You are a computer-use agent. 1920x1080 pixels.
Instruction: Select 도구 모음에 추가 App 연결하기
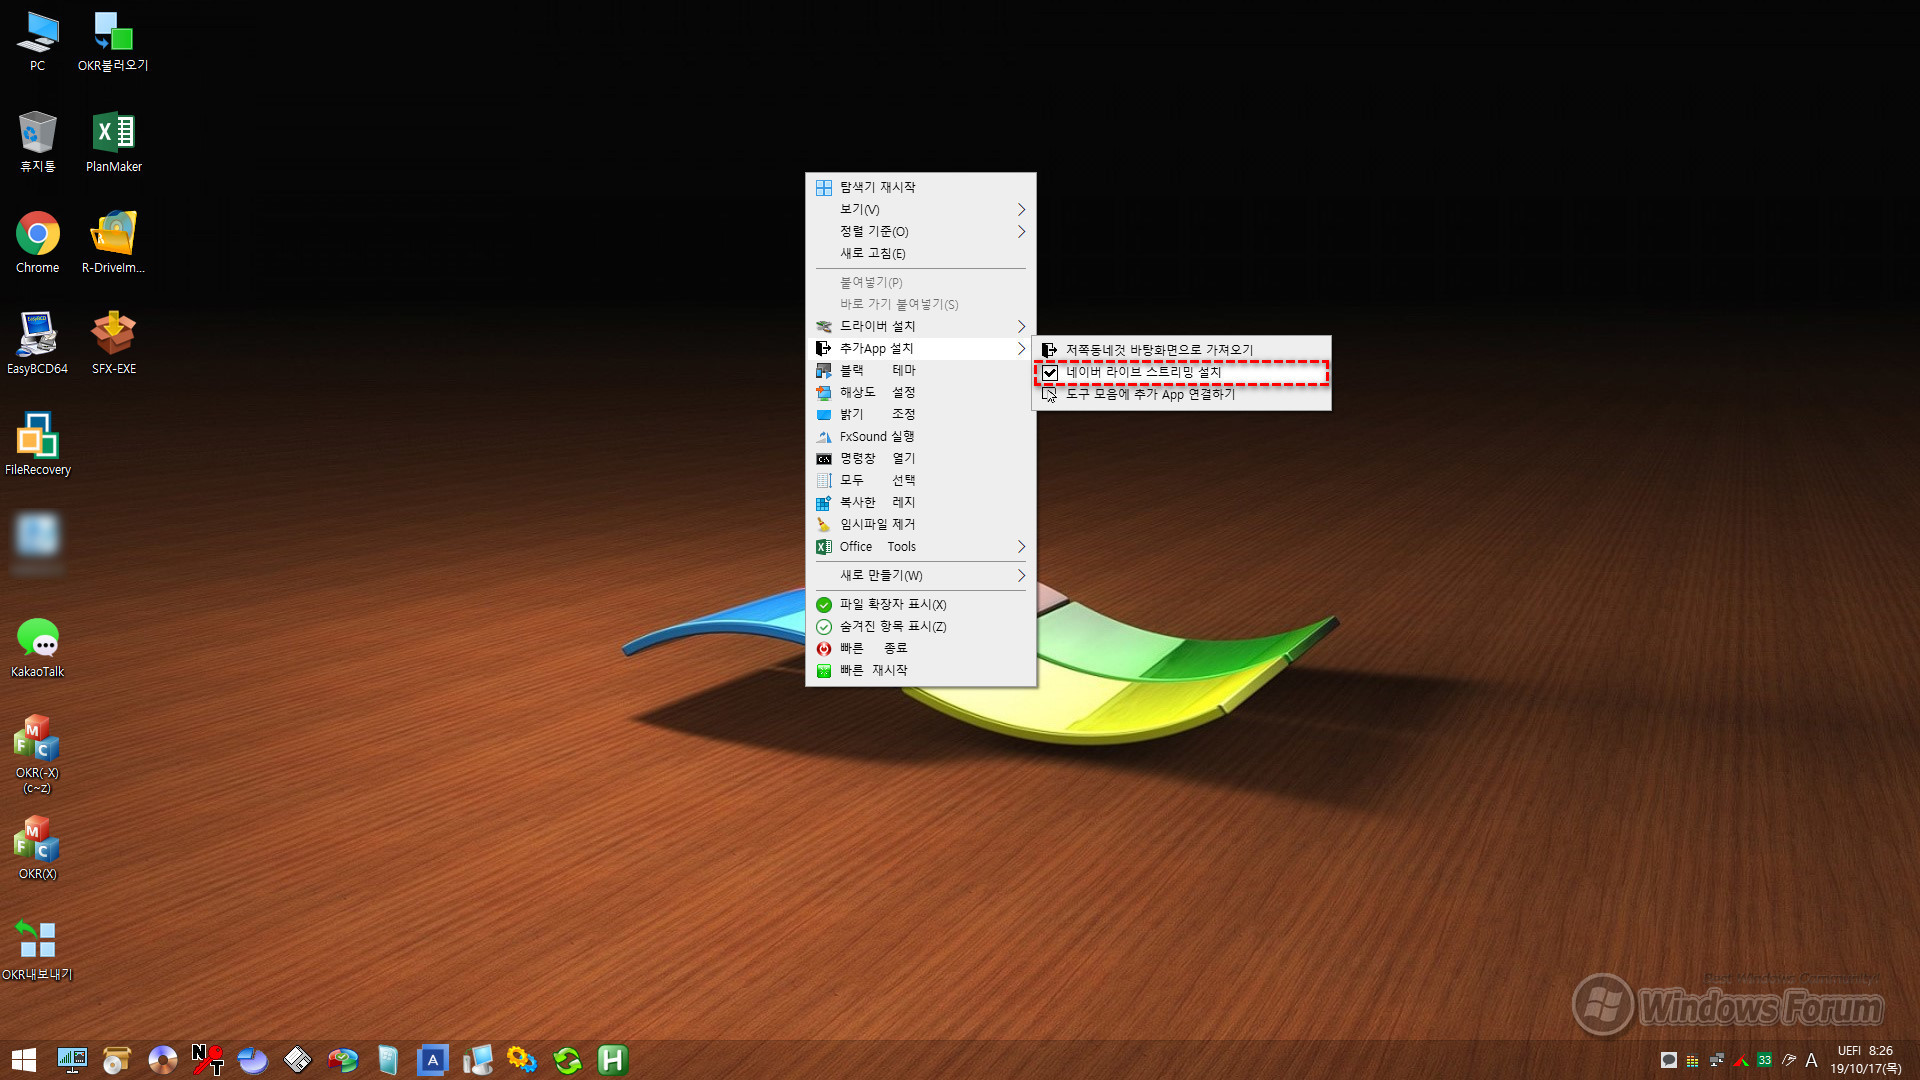[1181, 394]
